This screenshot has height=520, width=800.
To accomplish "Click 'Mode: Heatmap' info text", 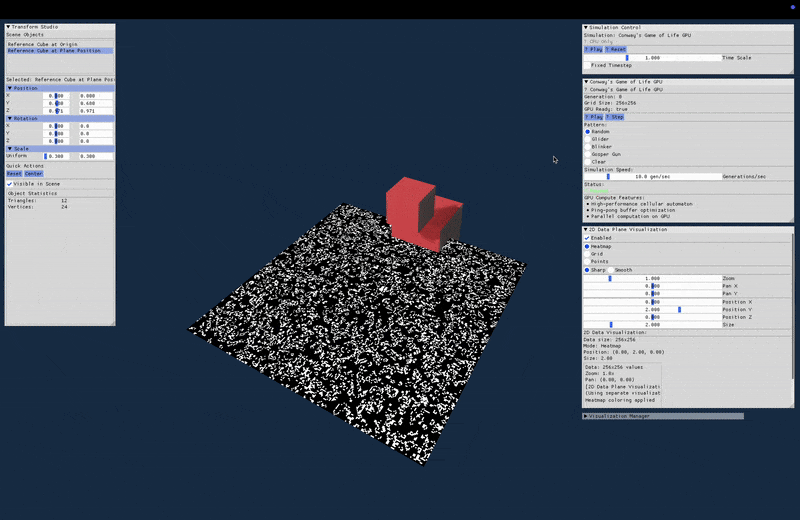I will [x=602, y=346].
